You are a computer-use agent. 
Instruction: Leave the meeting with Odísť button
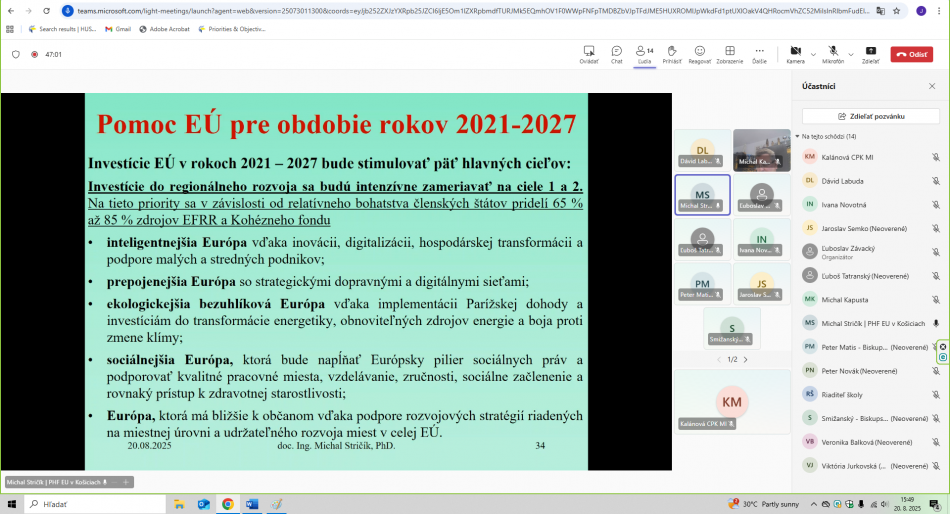click(912, 54)
